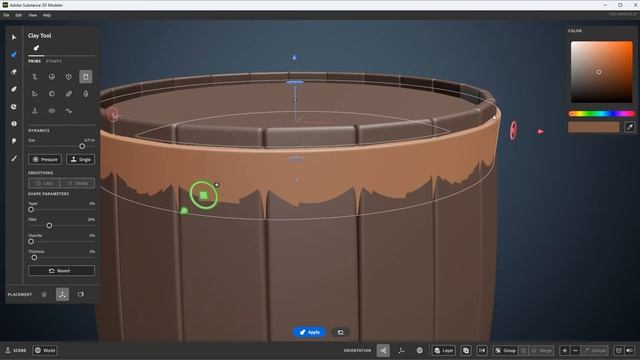Viewport: 640px width, 360px height.
Task: Click the blue Apply button
Action: pyautogui.click(x=309, y=332)
